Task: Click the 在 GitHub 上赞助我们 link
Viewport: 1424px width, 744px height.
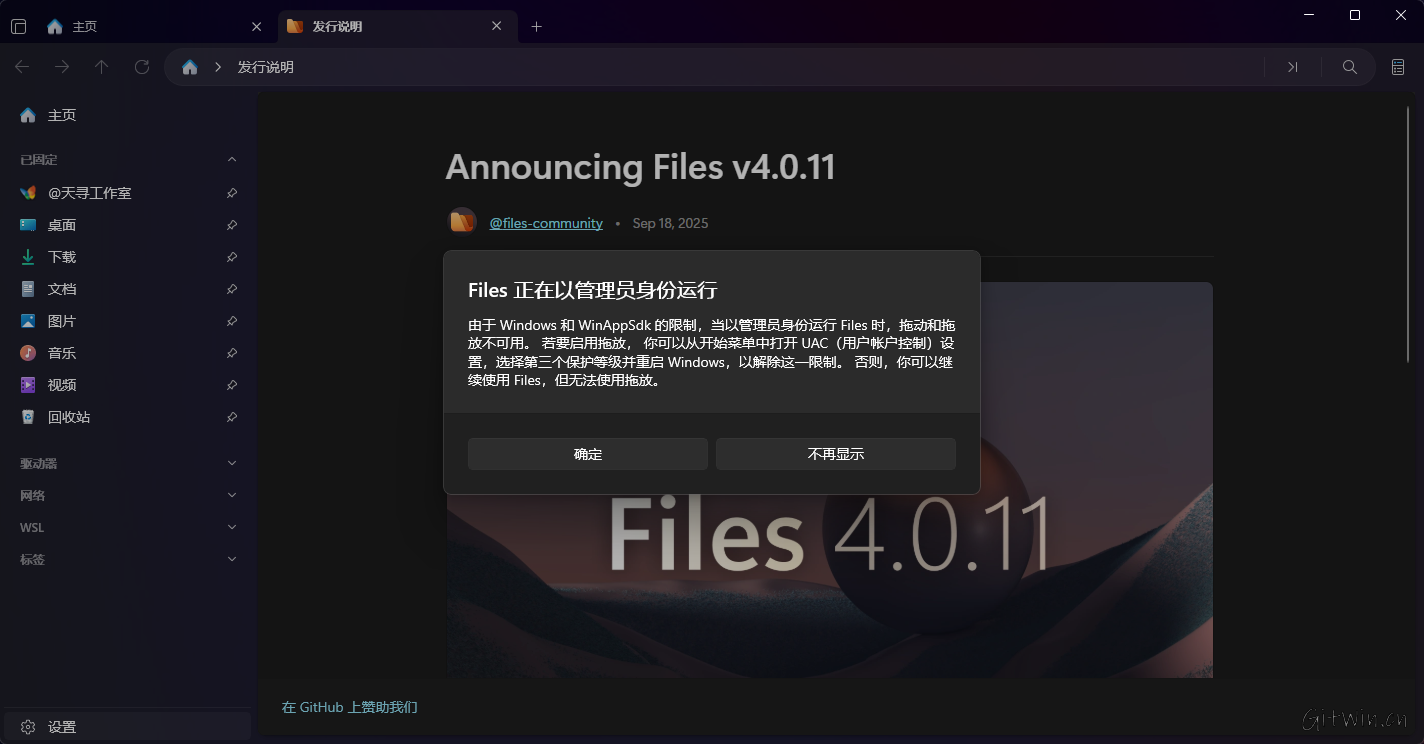Action: pyautogui.click(x=350, y=707)
